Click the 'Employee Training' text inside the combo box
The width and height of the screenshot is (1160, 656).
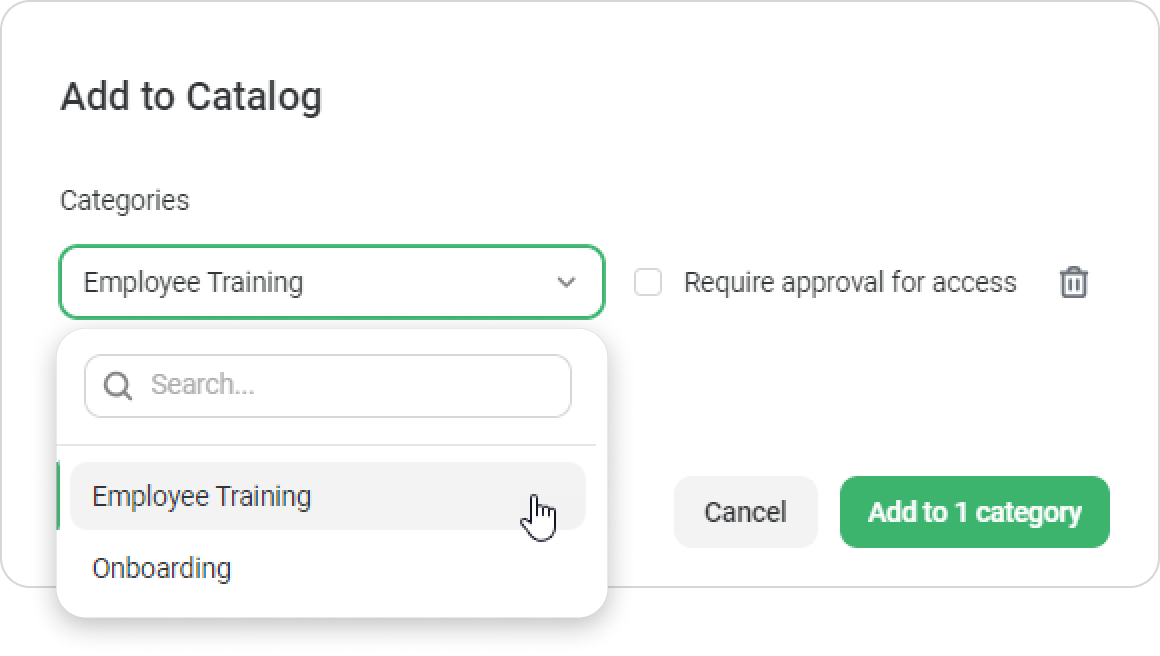click(x=193, y=283)
